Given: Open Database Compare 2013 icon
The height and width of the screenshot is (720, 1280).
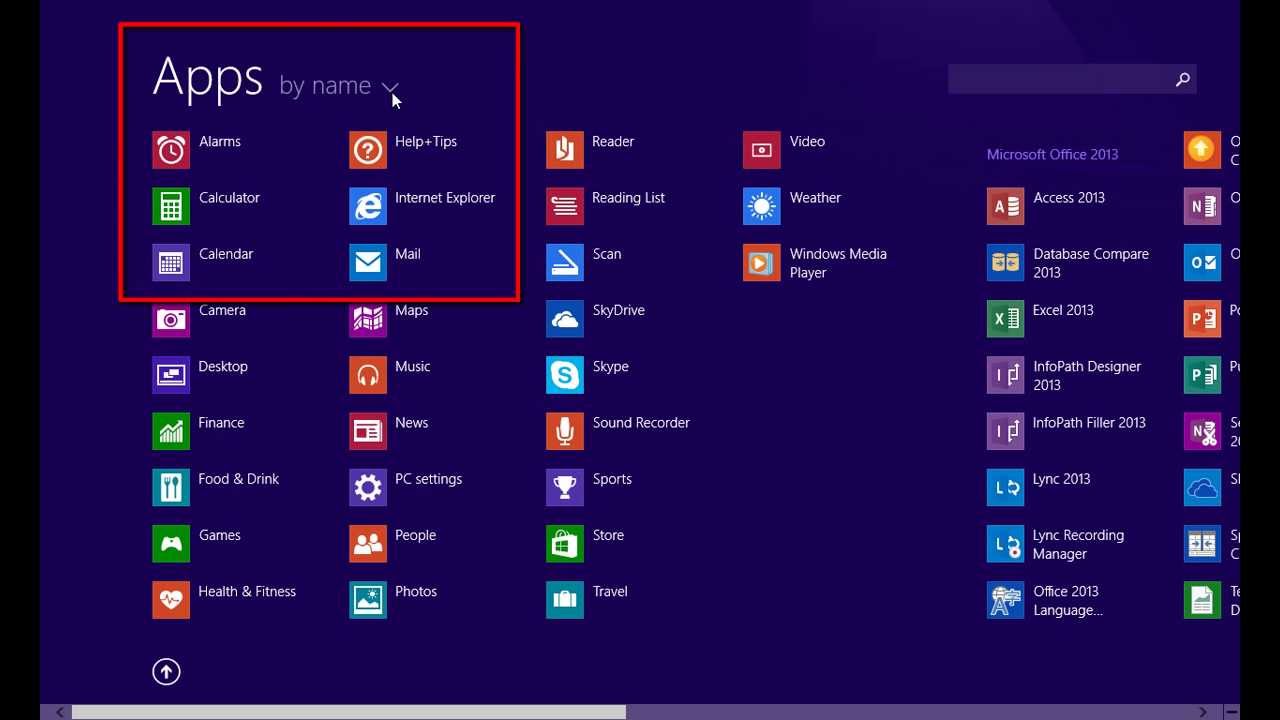Looking at the screenshot, I should (1005, 263).
